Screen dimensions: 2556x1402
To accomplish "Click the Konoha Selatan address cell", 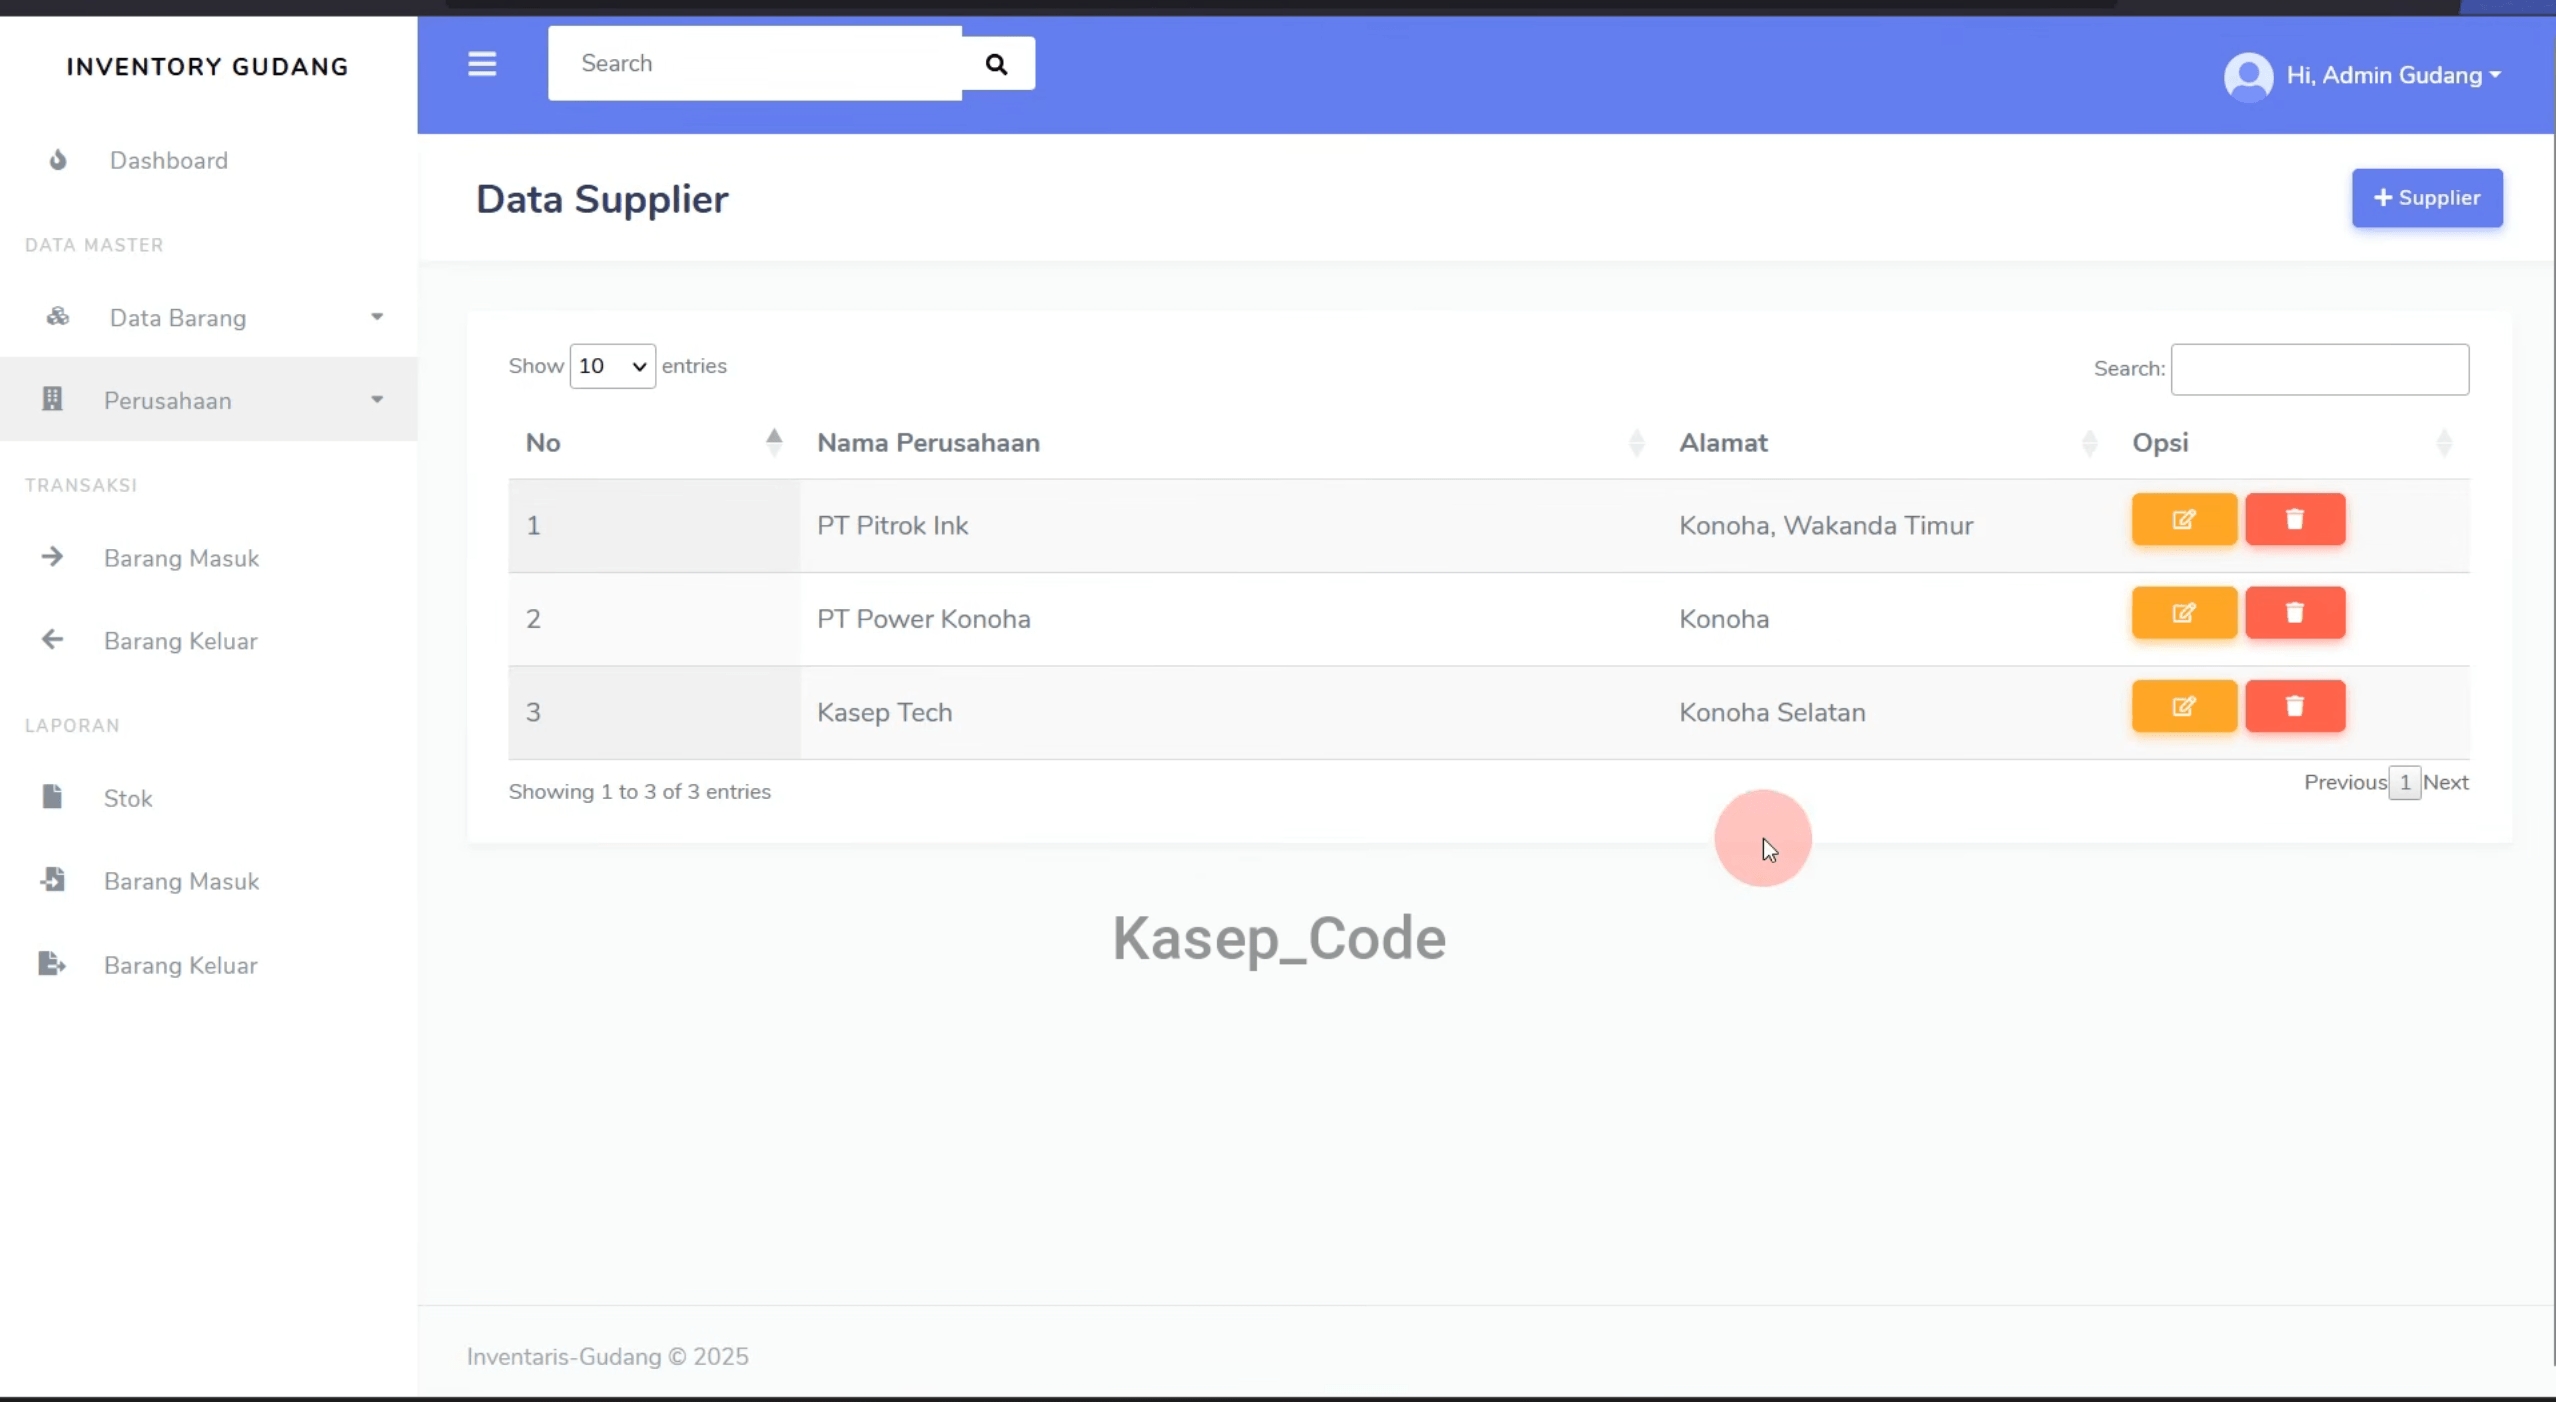I will coord(1889,713).
